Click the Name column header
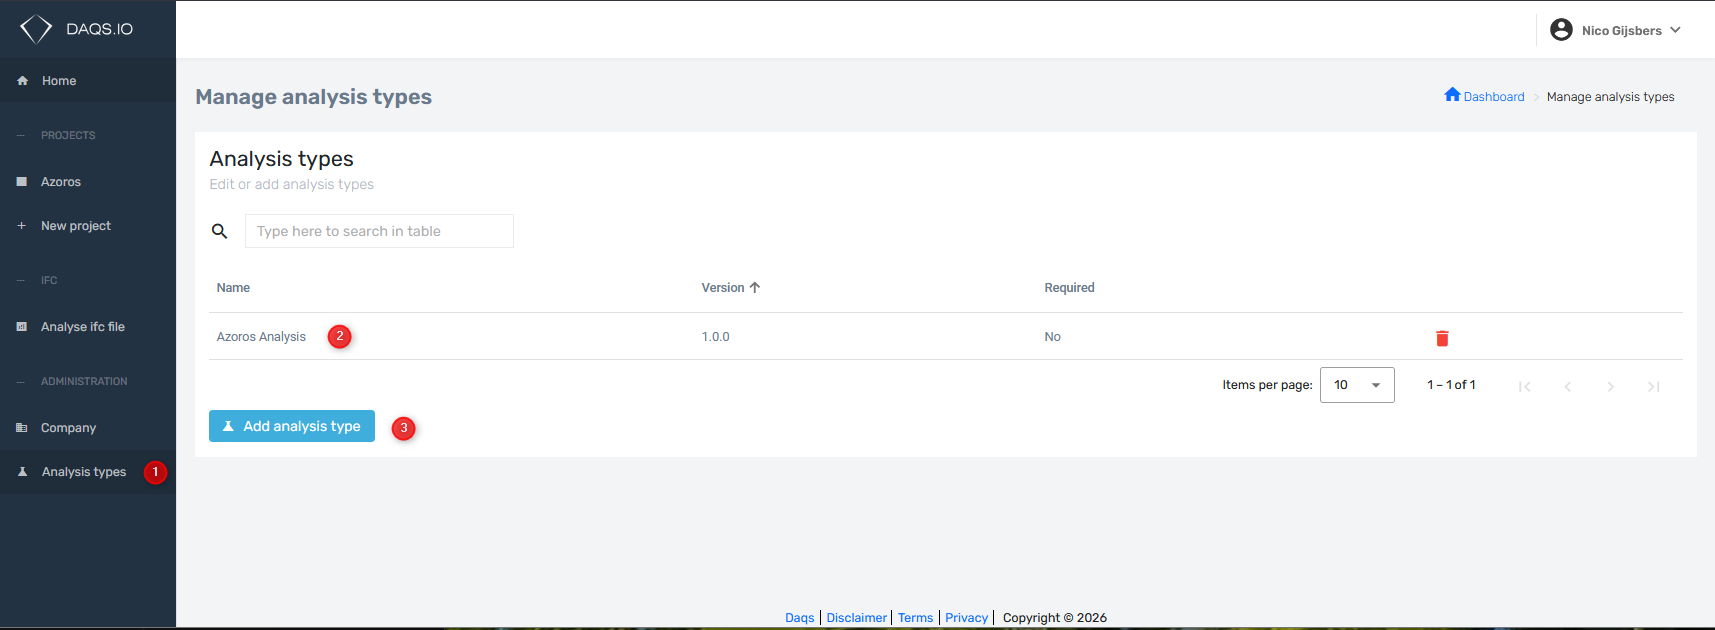 tap(233, 288)
